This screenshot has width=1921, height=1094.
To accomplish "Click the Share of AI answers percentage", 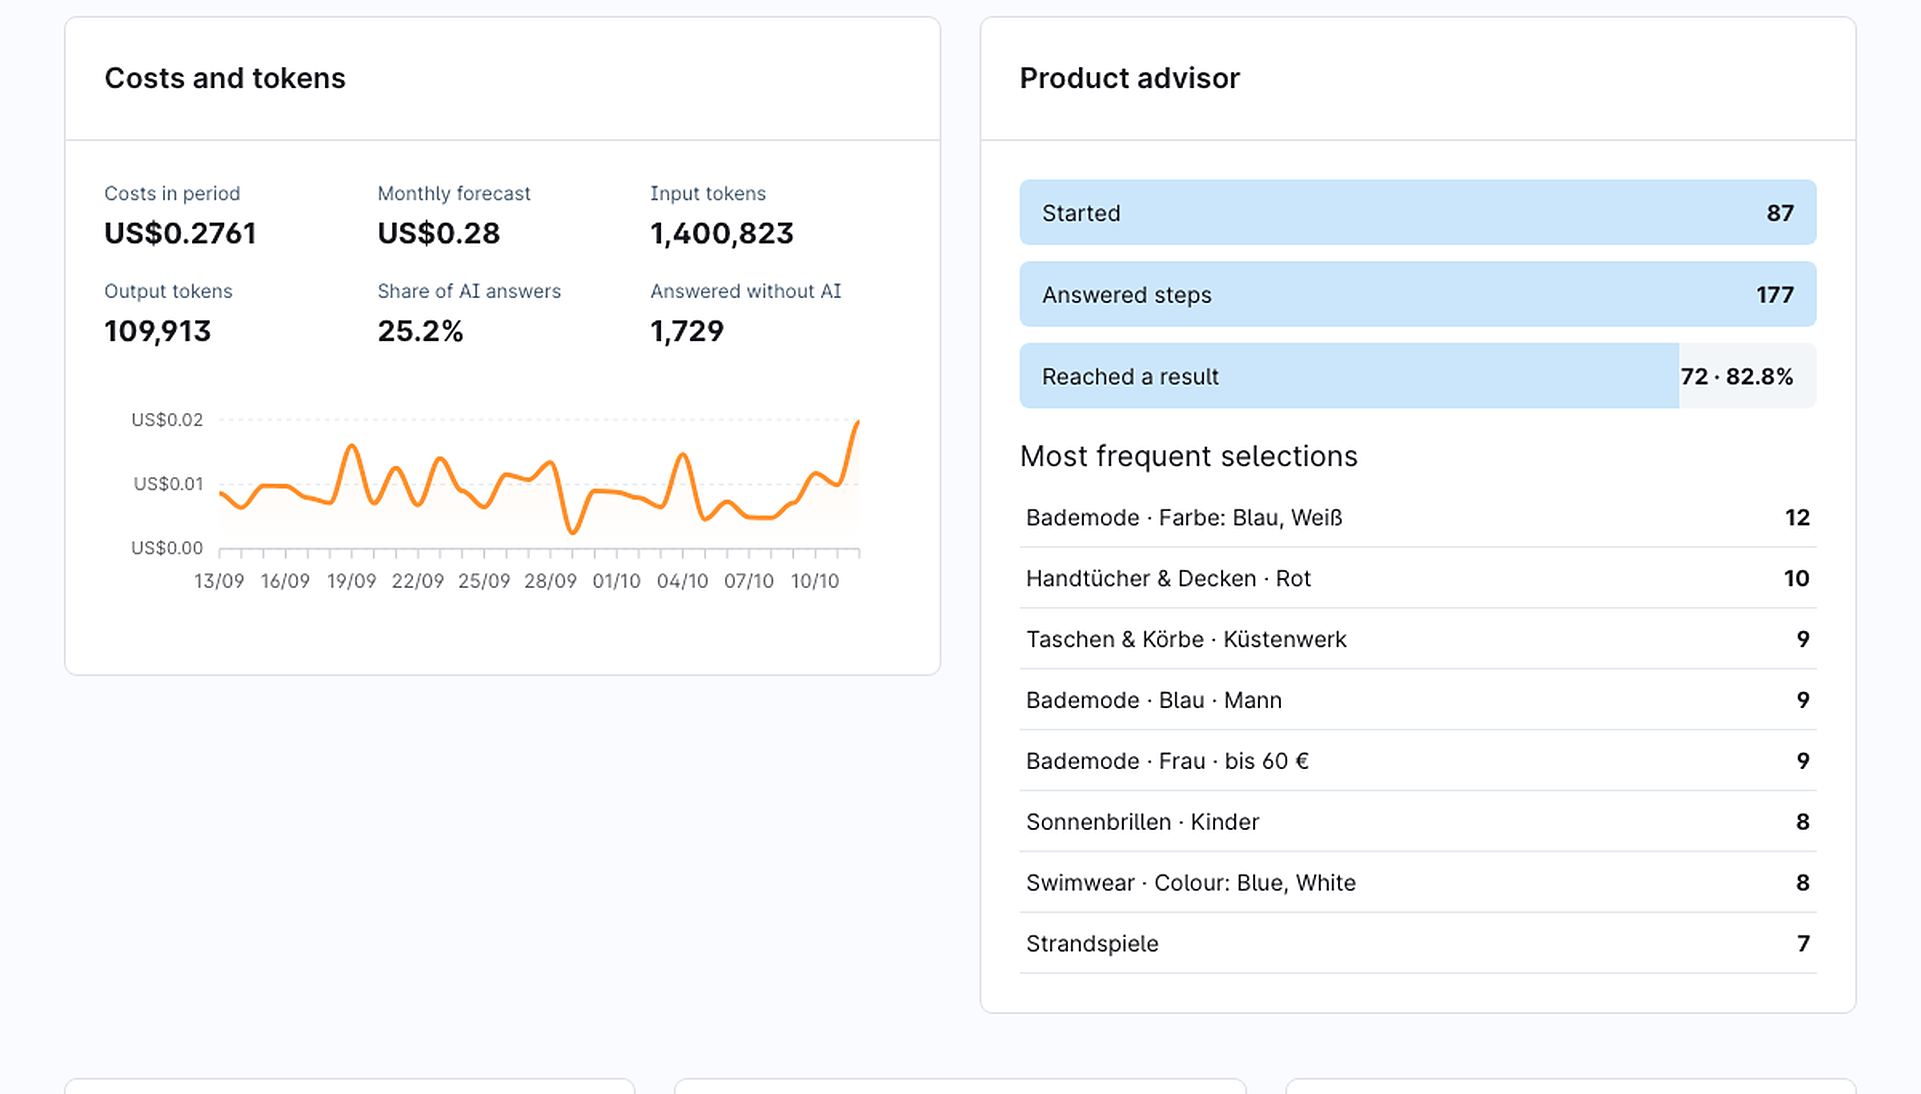I will (x=420, y=331).
